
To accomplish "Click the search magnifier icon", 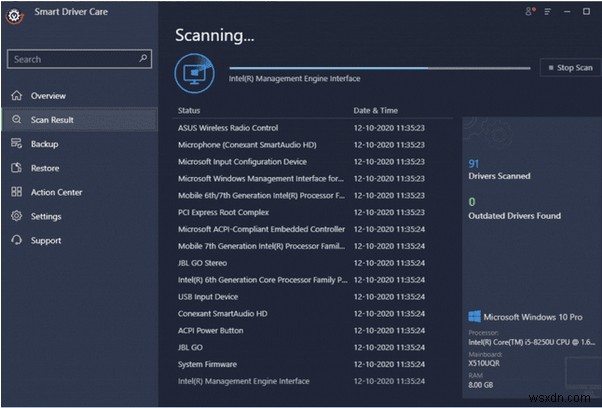I will coord(143,58).
